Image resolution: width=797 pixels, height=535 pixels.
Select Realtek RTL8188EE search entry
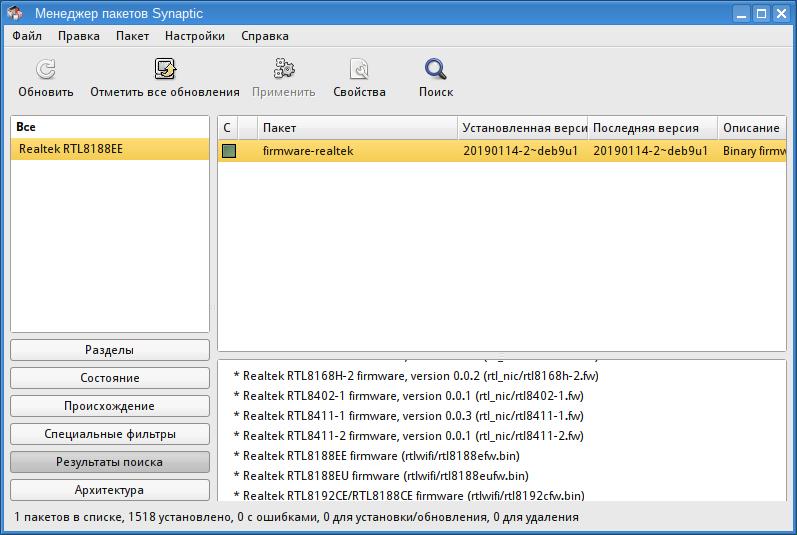click(110, 149)
